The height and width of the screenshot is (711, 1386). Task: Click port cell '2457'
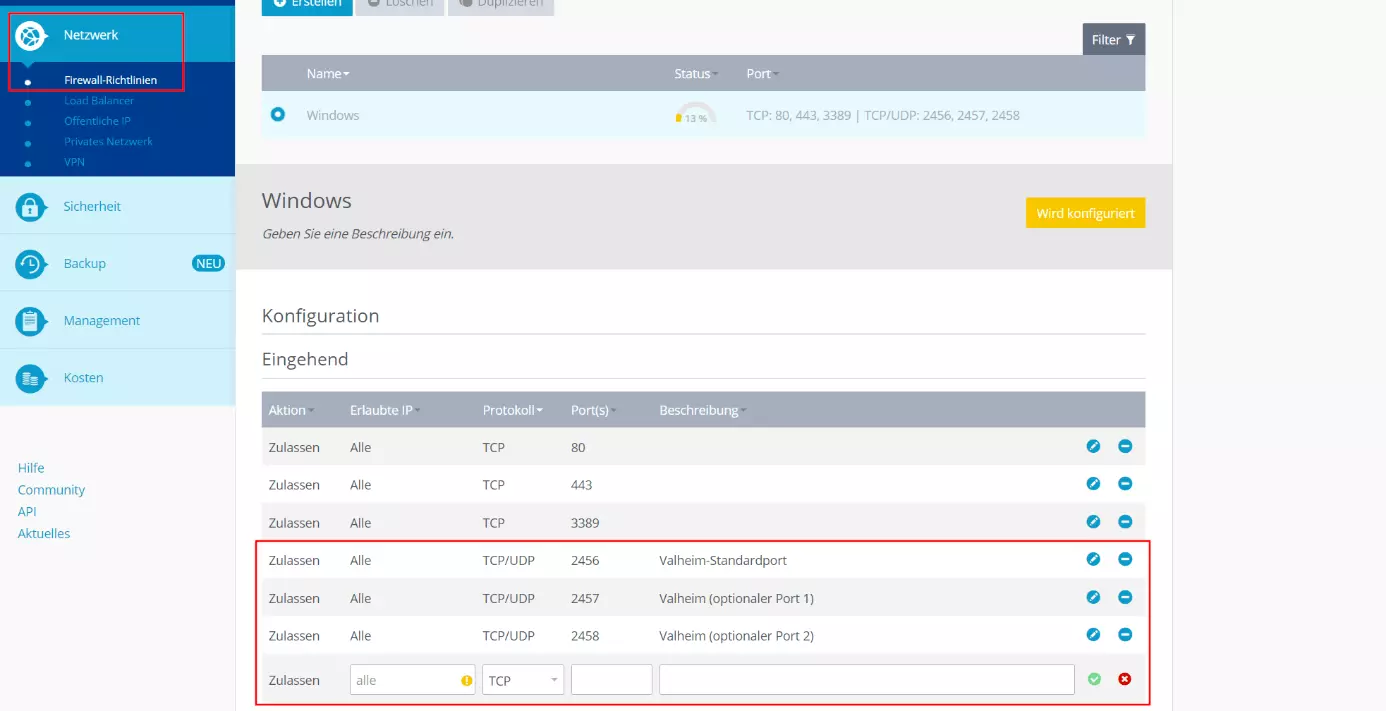click(x=585, y=598)
